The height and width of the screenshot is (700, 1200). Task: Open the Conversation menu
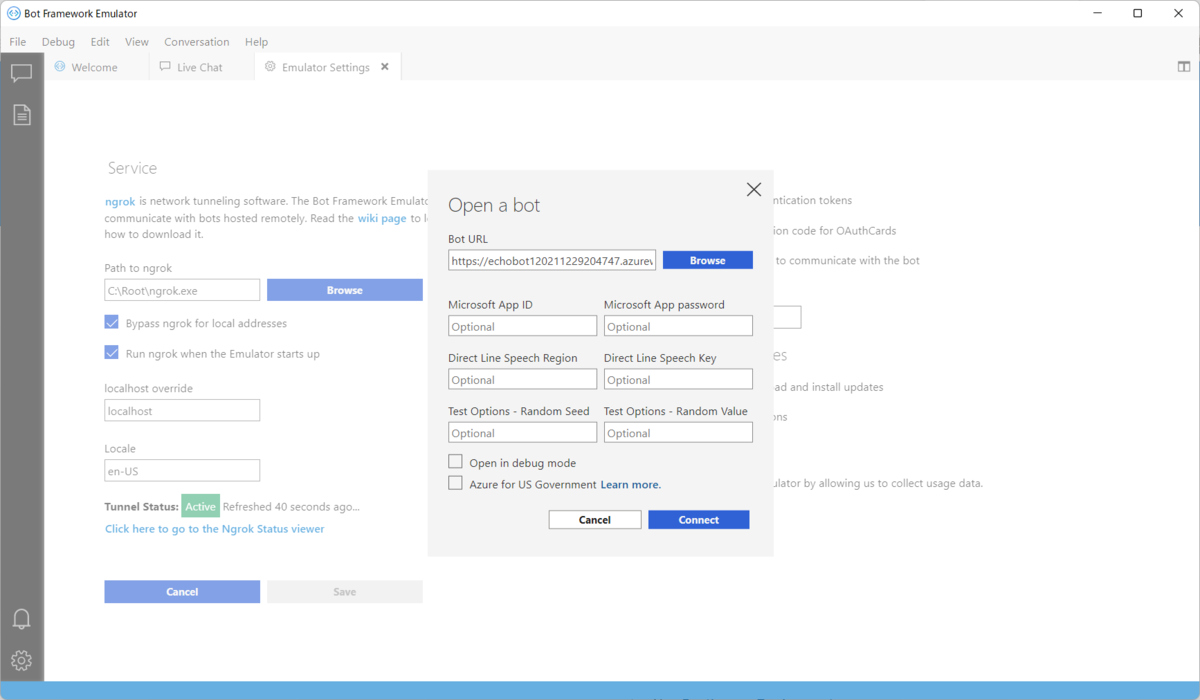(x=197, y=42)
